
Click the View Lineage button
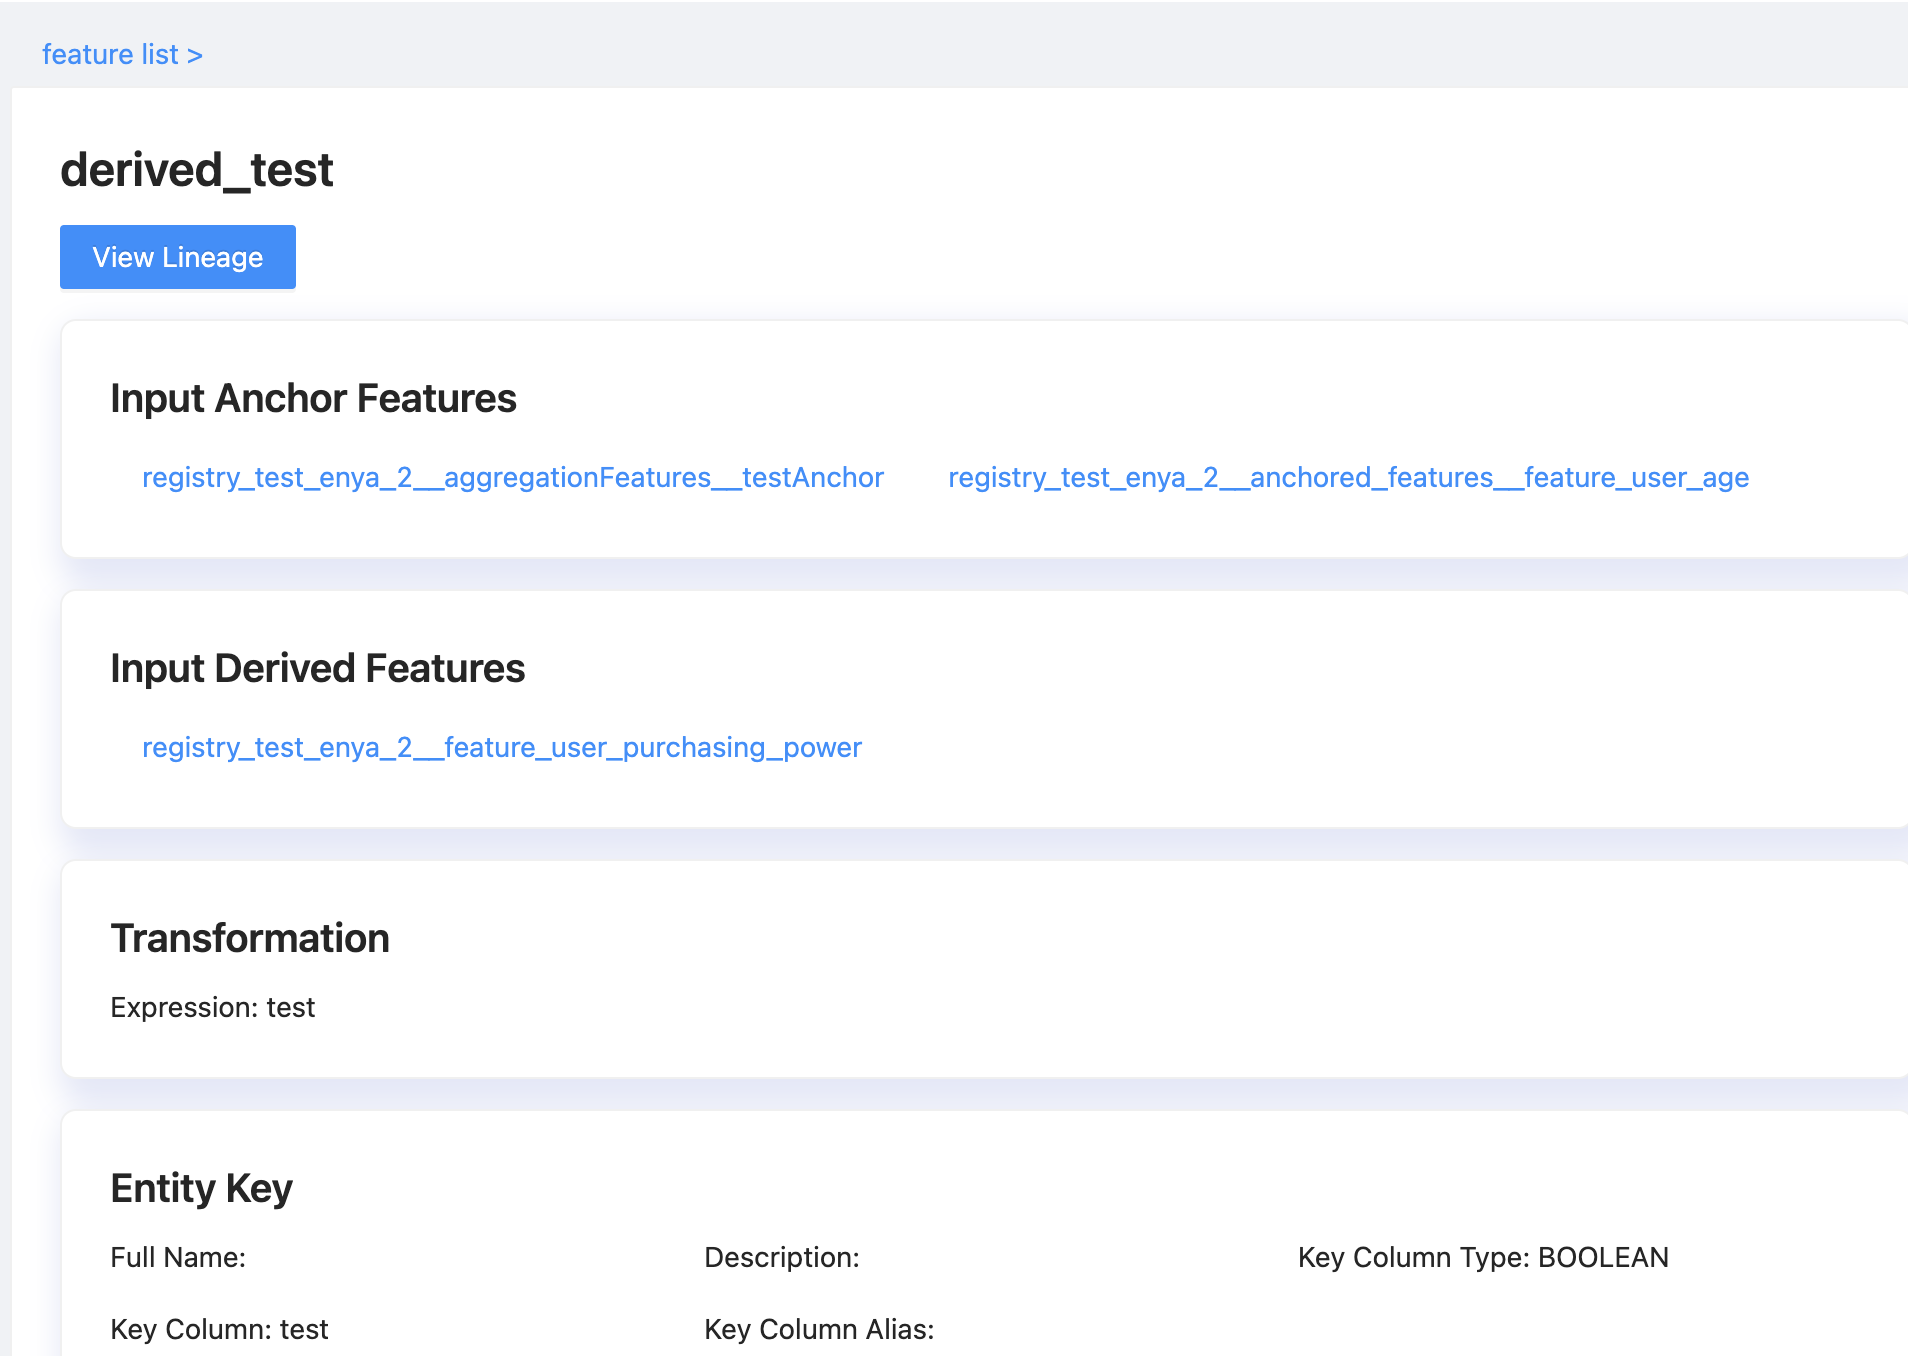tap(178, 257)
